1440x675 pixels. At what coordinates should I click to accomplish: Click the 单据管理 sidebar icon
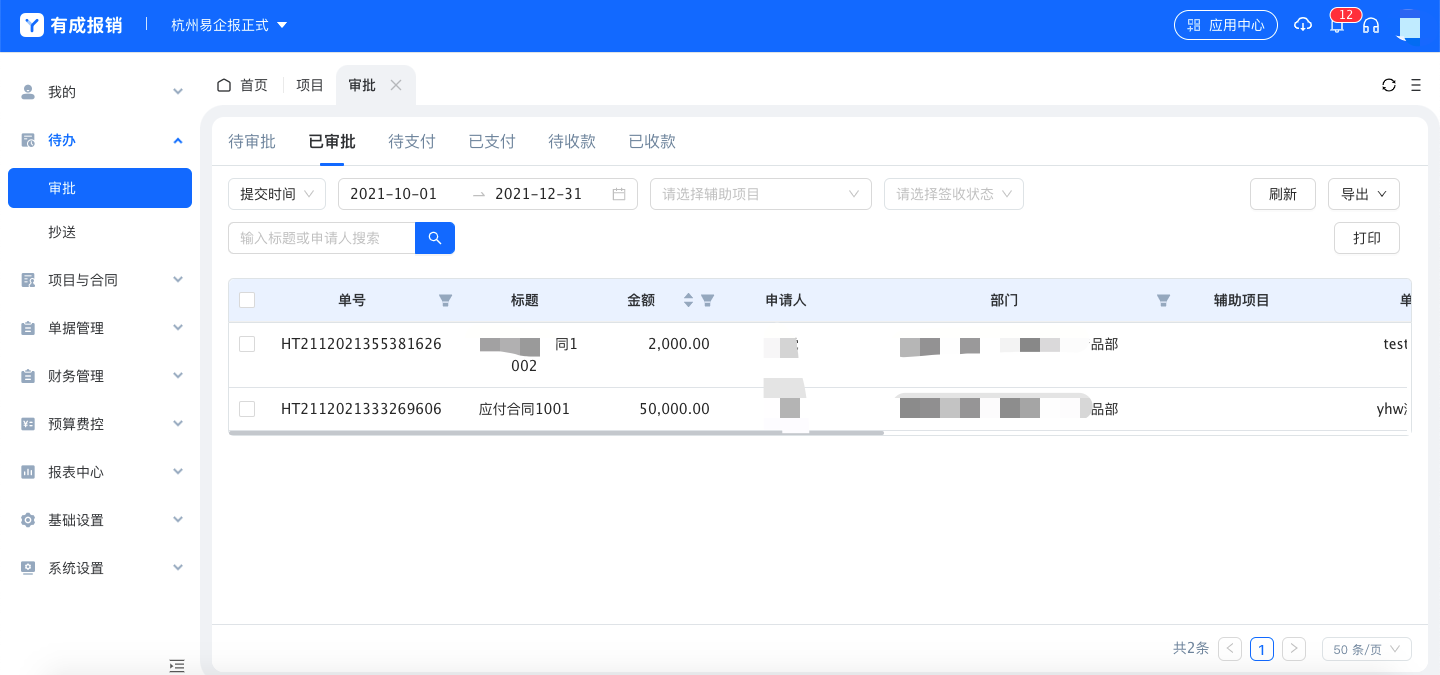pyautogui.click(x=28, y=328)
